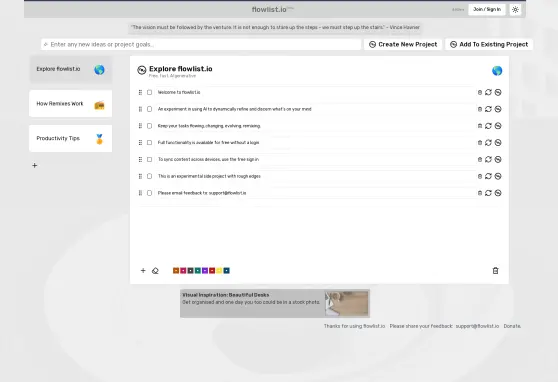
Task: Click the desk stock photo thumbnail
Action: [x=346, y=303]
